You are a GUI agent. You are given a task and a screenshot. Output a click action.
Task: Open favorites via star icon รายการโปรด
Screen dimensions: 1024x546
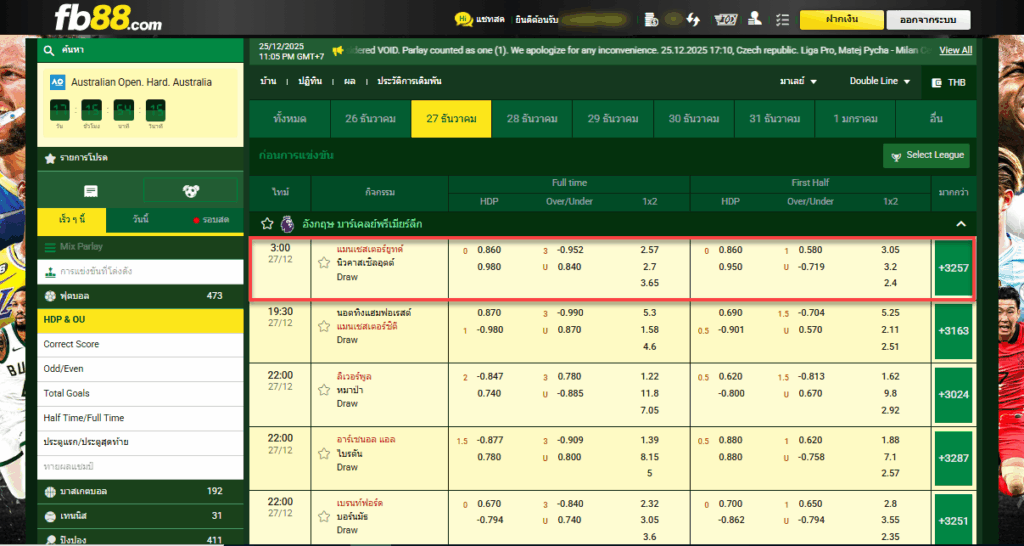click(50, 158)
